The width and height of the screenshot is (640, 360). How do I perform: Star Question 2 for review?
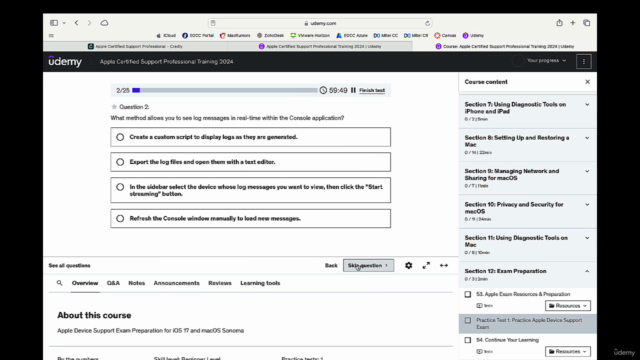(x=114, y=107)
